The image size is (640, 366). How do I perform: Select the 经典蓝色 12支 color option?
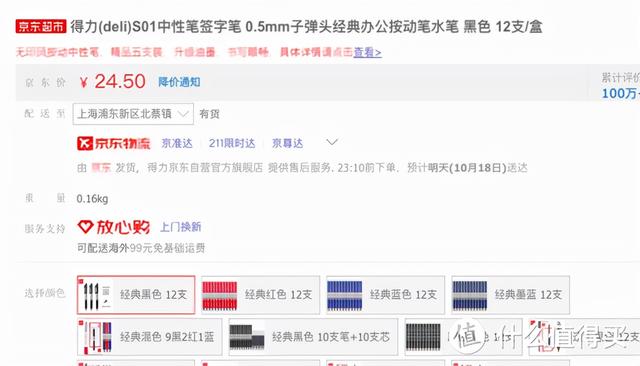click(x=385, y=295)
